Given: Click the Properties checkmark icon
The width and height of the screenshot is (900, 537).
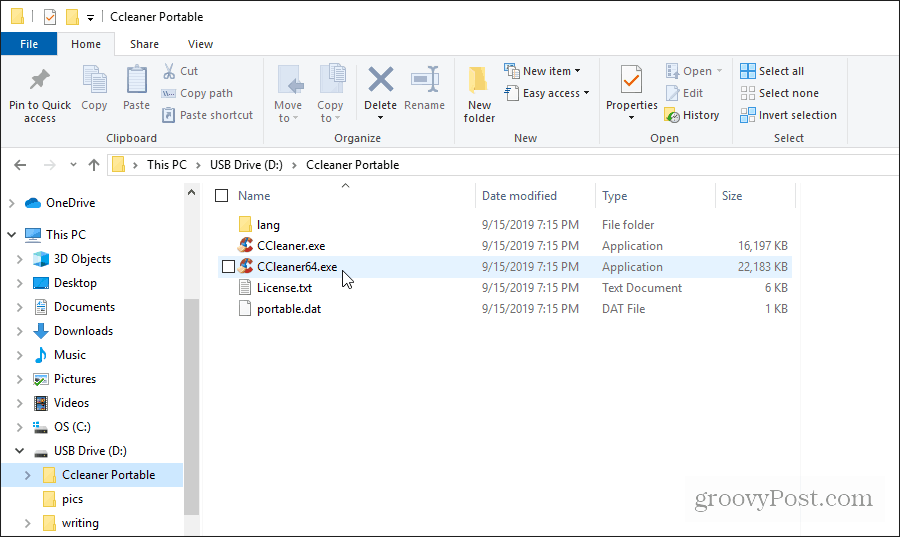Looking at the screenshot, I should (631, 80).
